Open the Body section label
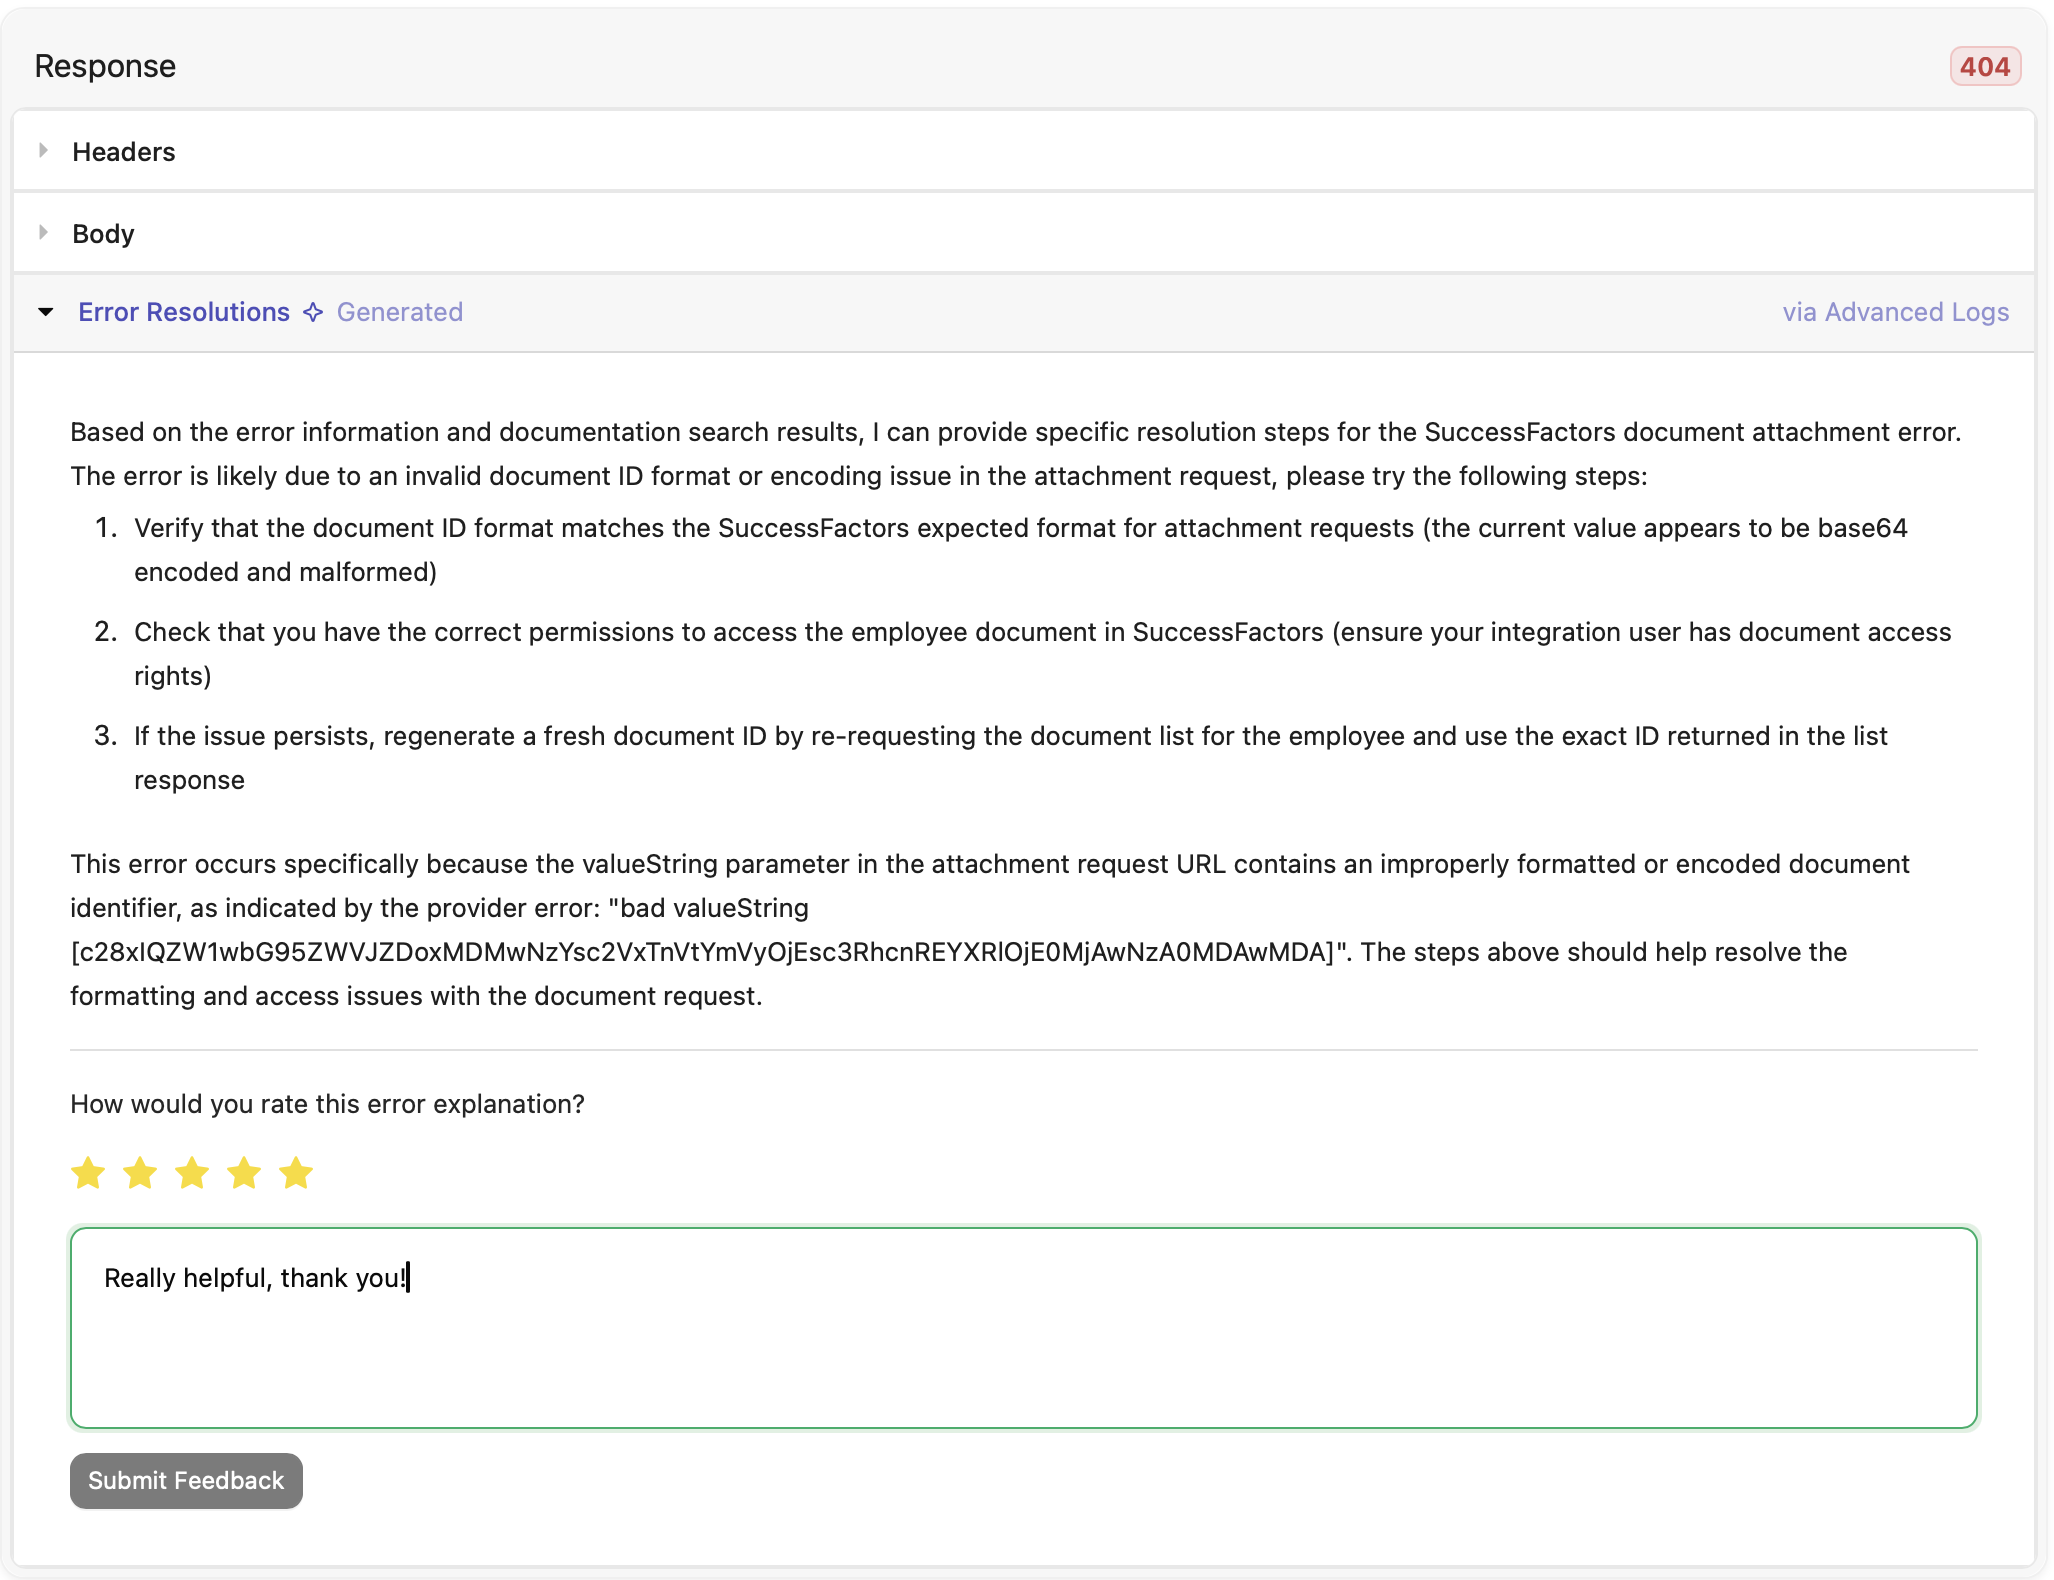The width and height of the screenshot is (2054, 1580). tap(103, 234)
